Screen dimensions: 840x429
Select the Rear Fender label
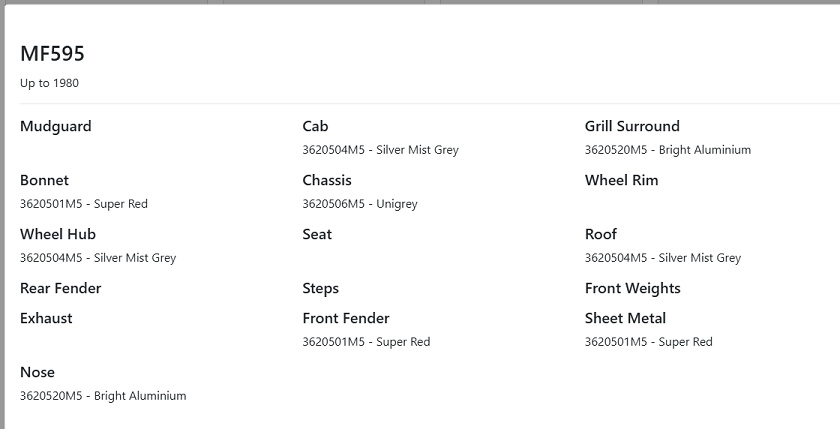point(60,288)
